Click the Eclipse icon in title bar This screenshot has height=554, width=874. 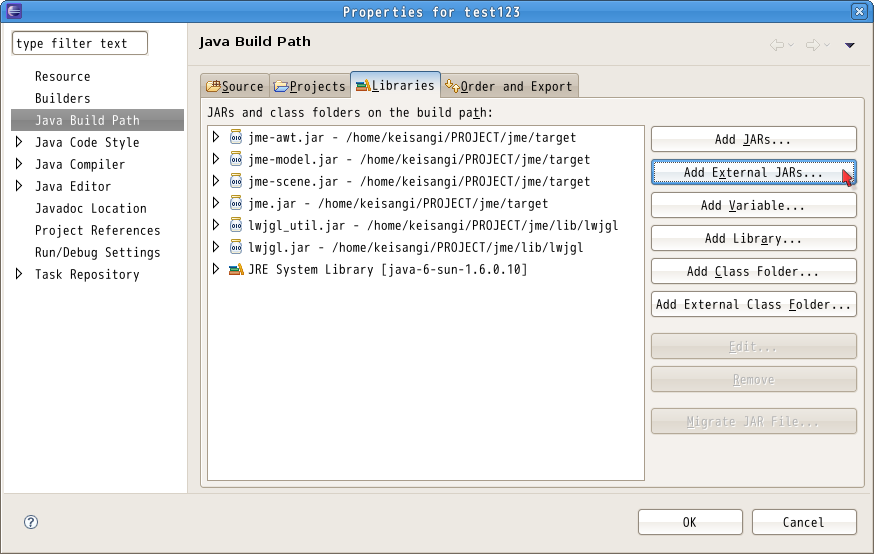pos(12,11)
